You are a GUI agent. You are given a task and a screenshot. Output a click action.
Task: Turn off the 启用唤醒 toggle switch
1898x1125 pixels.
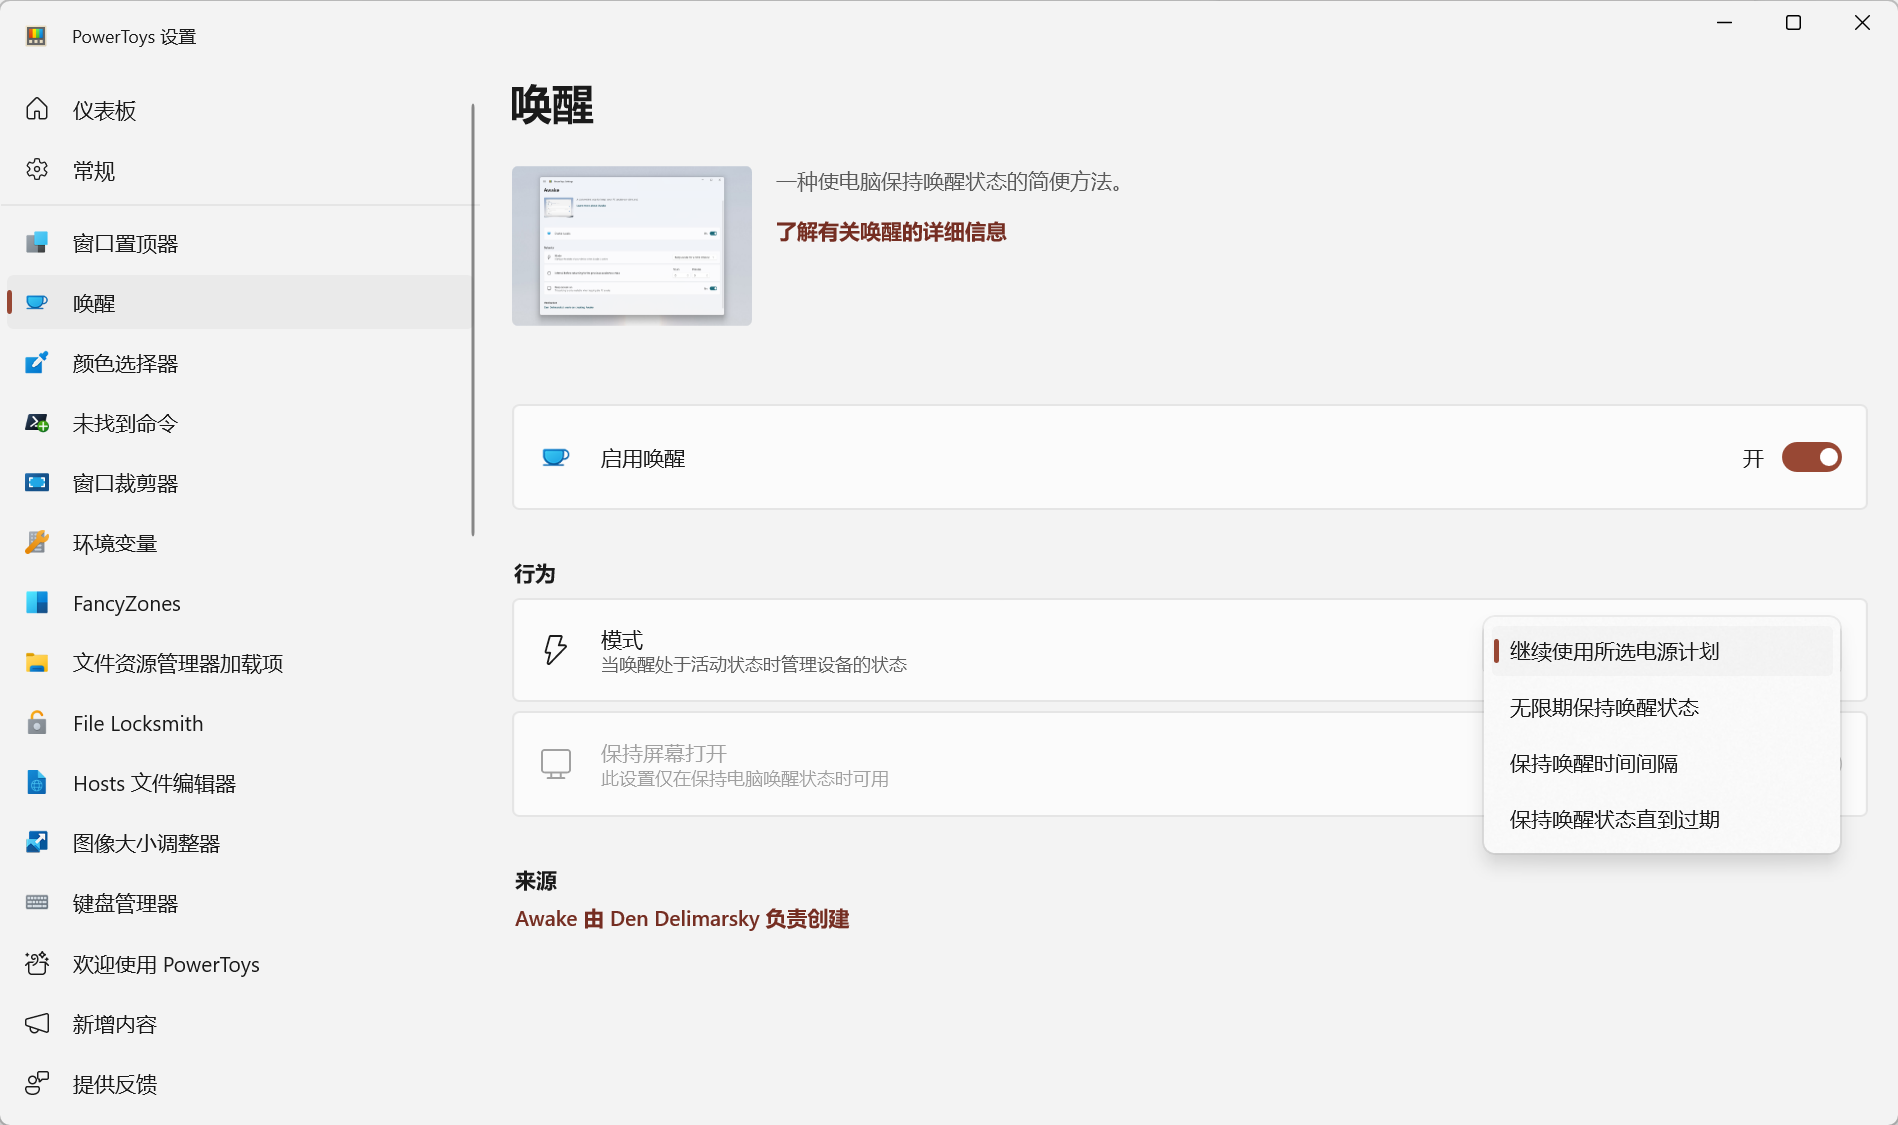(1811, 457)
